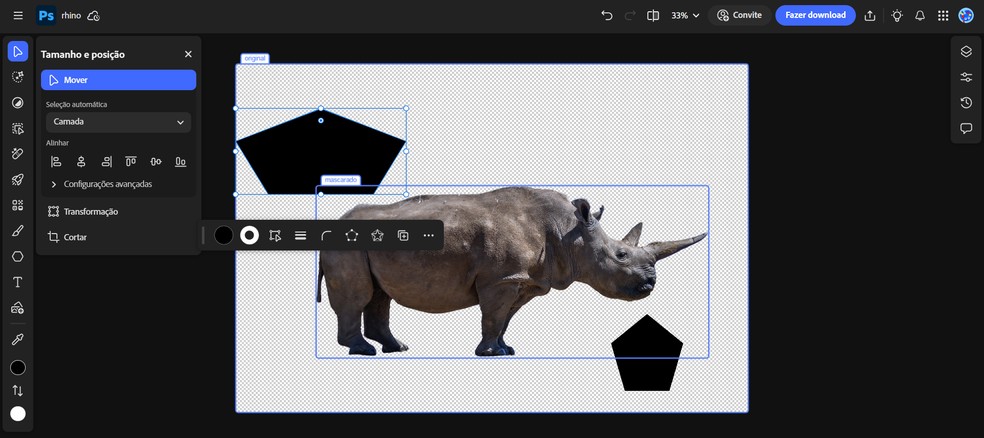The image size is (984, 438).
Task: Open the Layers panel icon
Action: (966, 52)
